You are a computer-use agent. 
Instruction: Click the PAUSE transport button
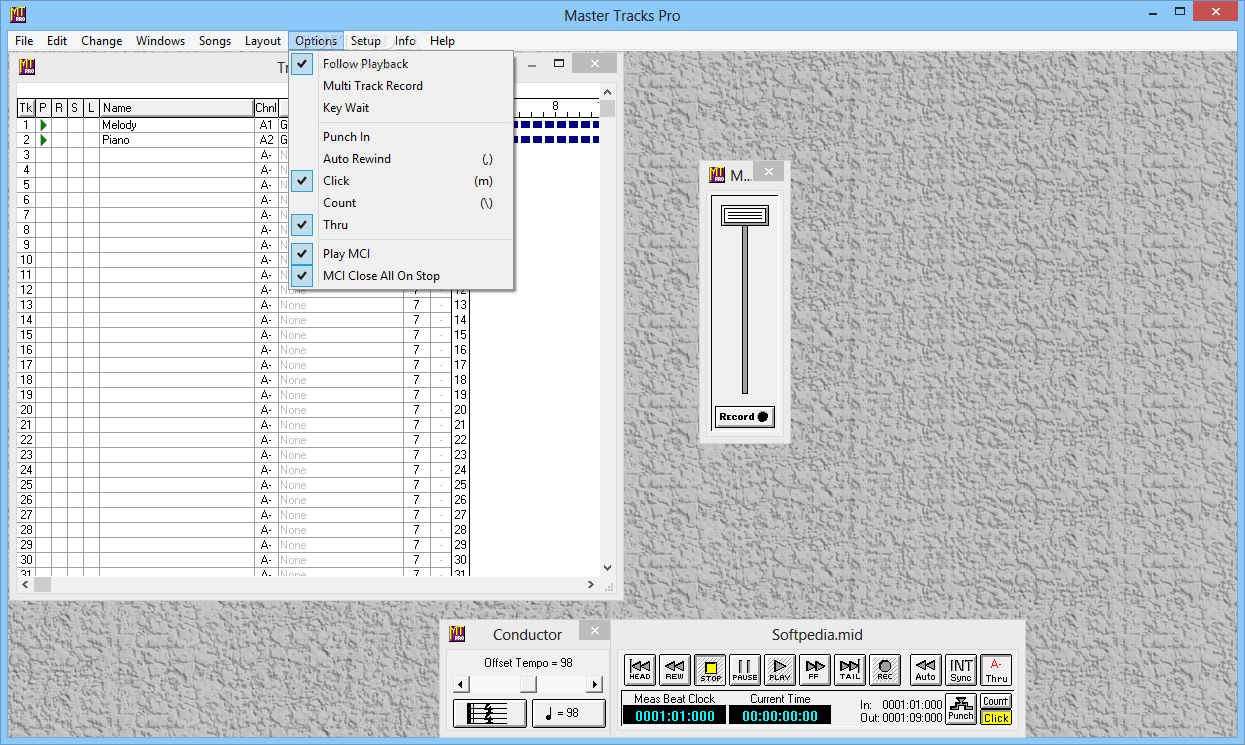745,670
